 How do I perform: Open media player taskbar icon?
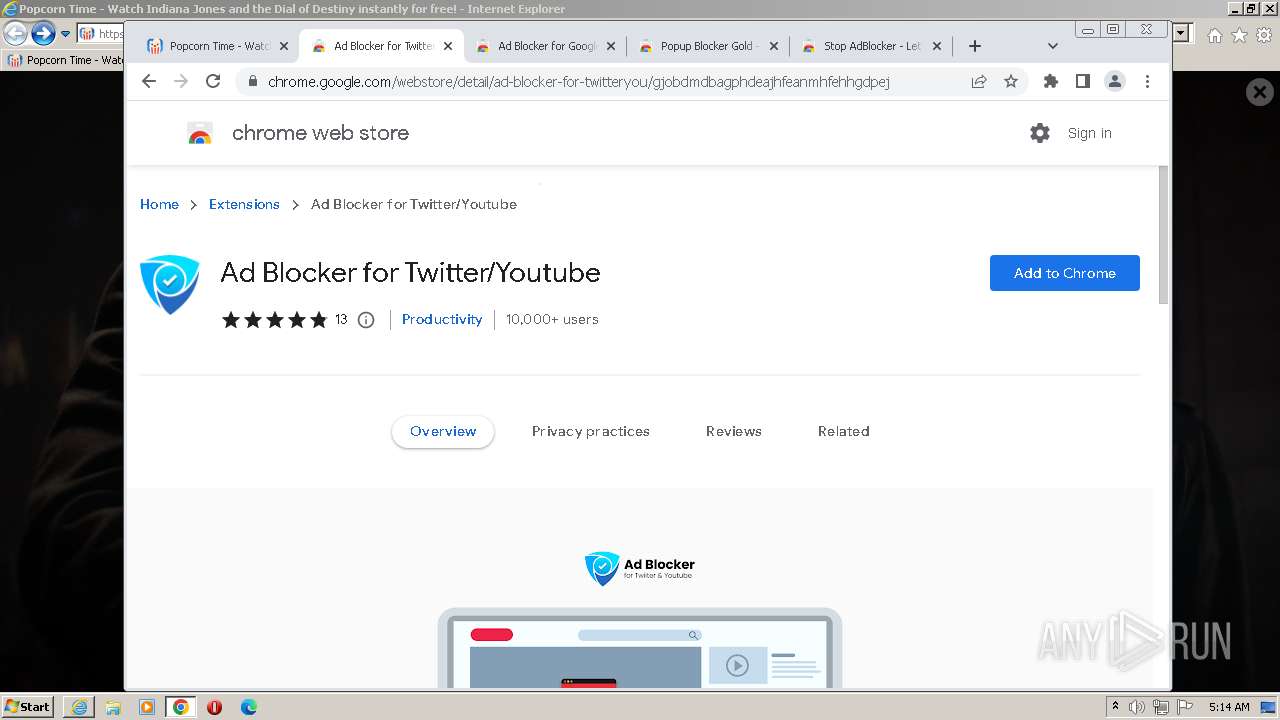point(147,707)
